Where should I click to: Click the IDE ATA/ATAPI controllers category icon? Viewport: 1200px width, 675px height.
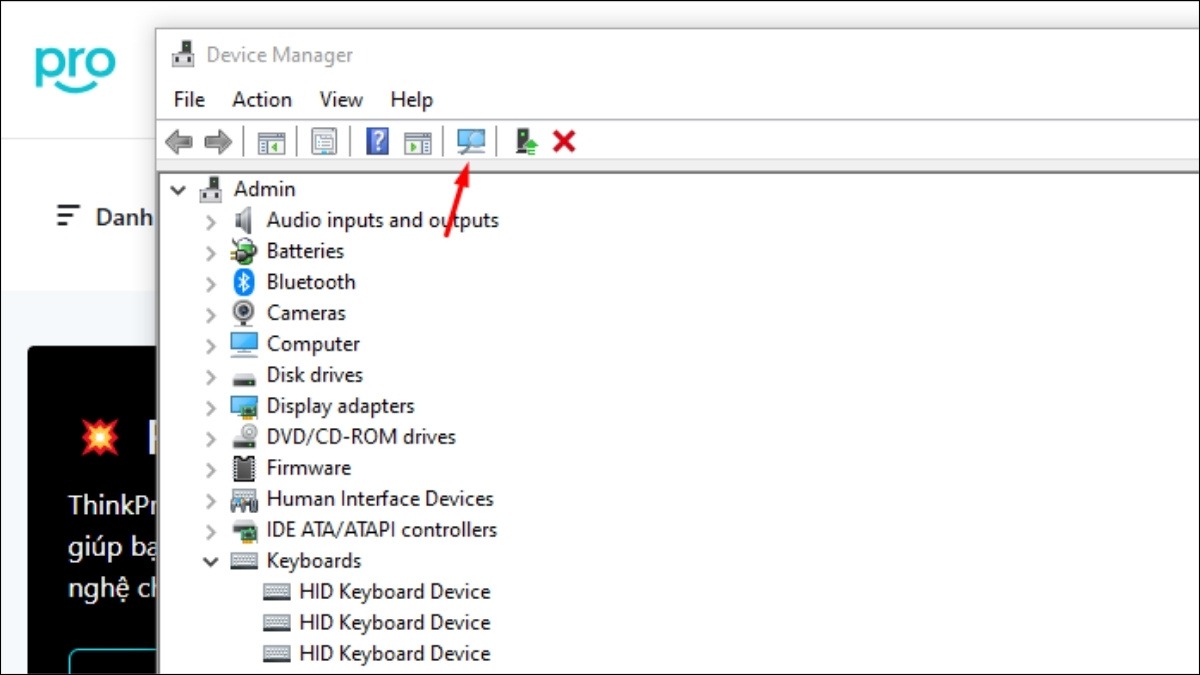(243, 530)
